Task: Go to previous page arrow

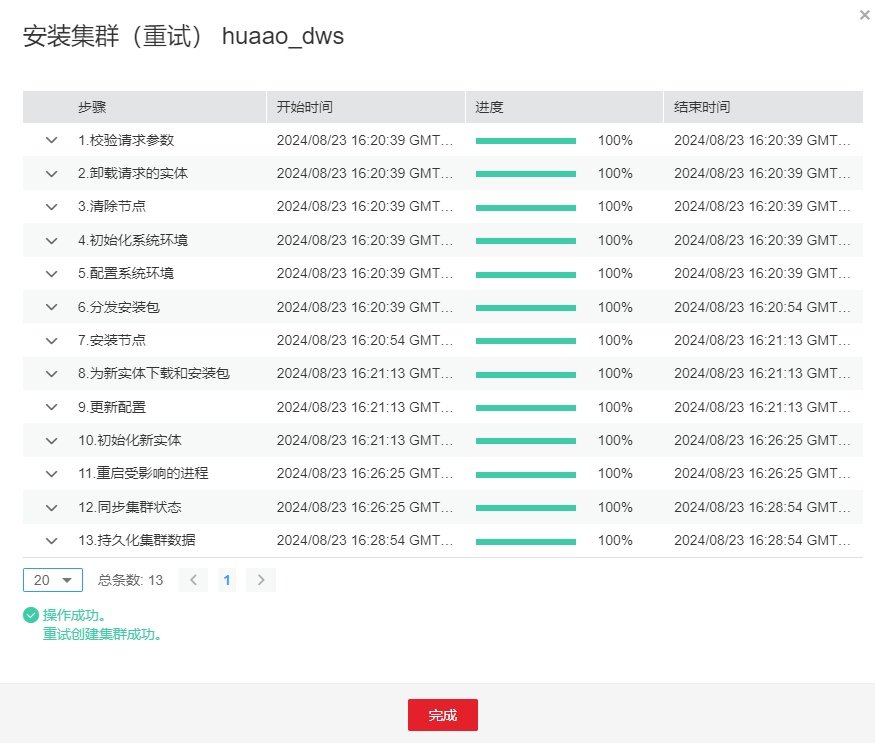Action: click(x=193, y=580)
